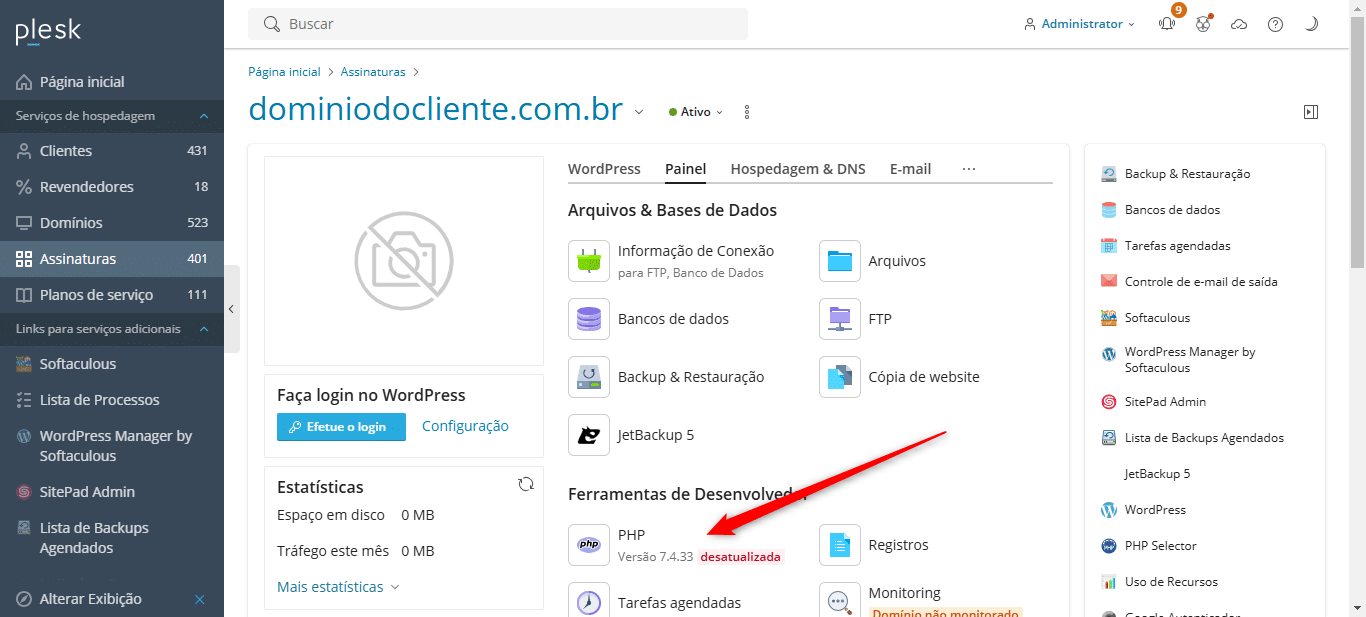Open the notifications bell icon
Image resolution: width=1366 pixels, height=617 pixels.
pos(1167,24)
